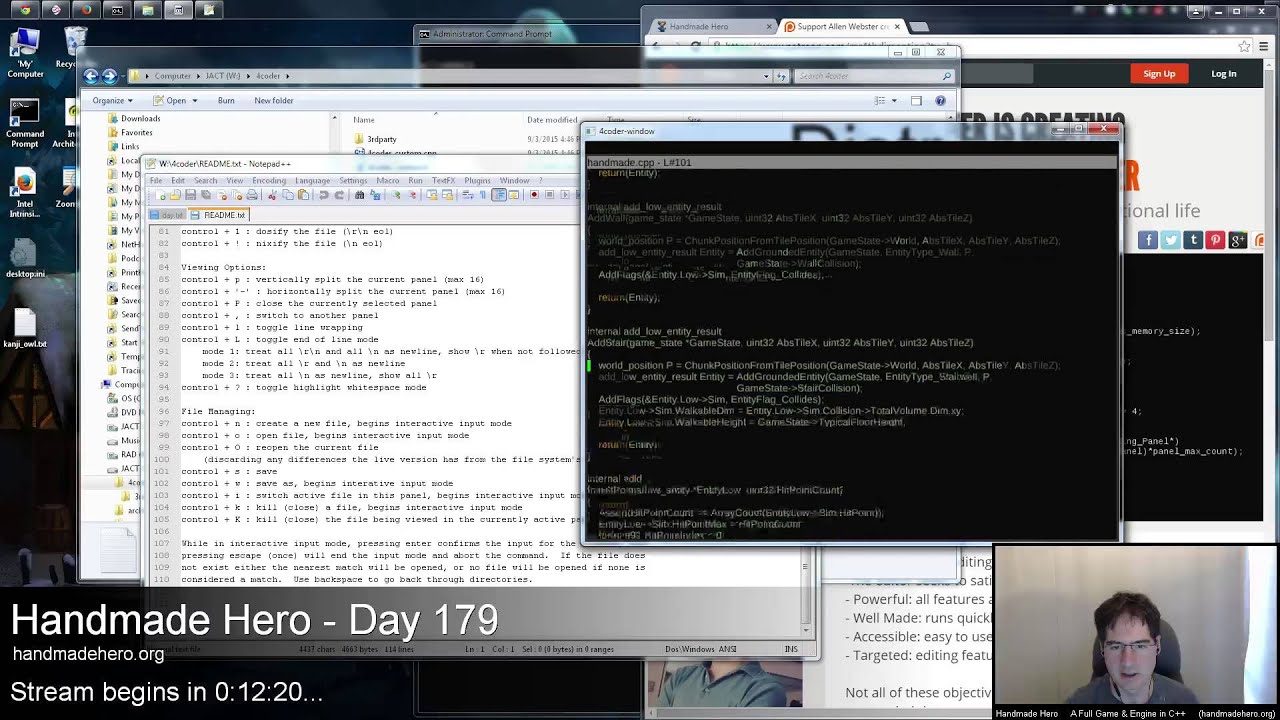The height and width of the screenshot is (720, 1280).
Task: Sort by Name column in Explorer
Action: point(363,120)
